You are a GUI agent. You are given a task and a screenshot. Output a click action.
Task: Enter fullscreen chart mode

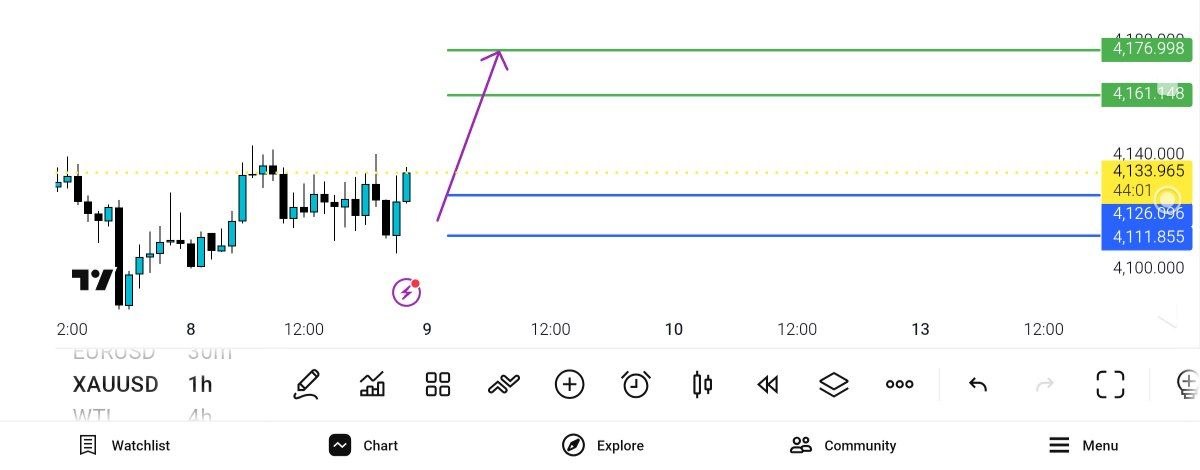coord(1110,385)
